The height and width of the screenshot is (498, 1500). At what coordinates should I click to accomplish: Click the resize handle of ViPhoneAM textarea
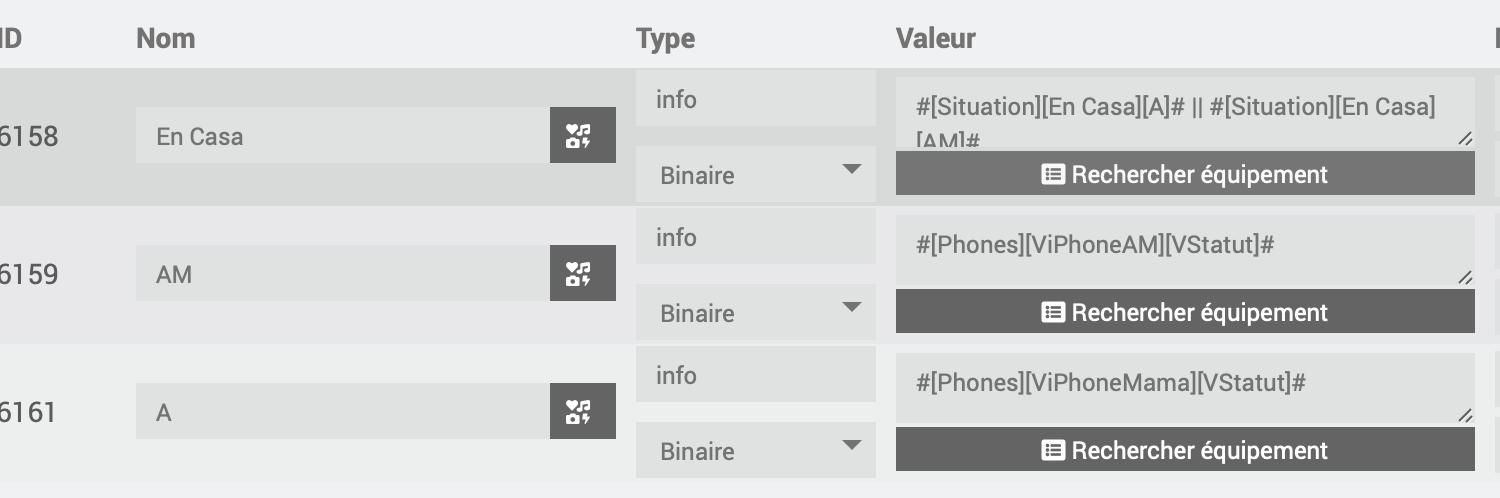coord(1465,277)
